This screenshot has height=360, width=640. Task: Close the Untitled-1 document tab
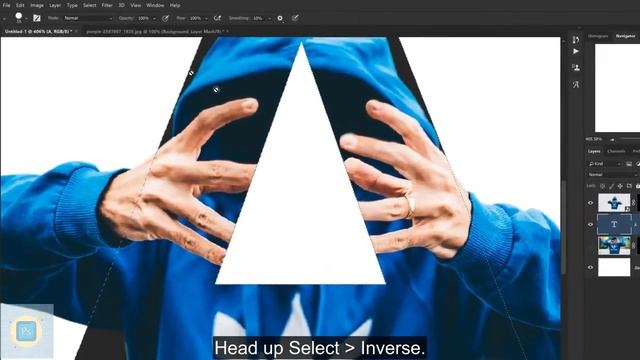76,31
